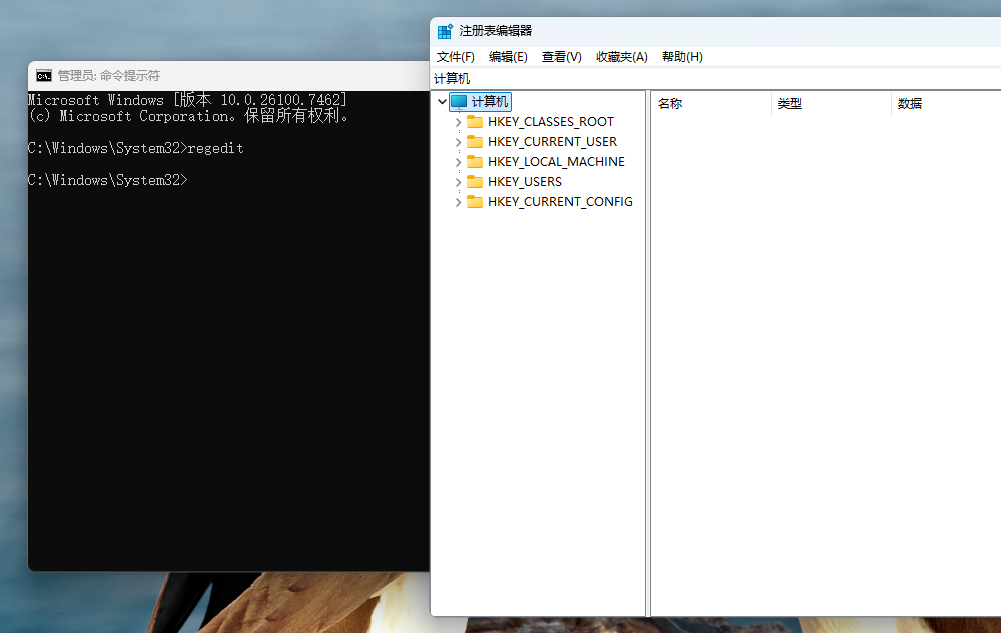Expand HKEY_LOCAL_MACHINE branch
This screenshot has width=1001, height=633.
click(x=458, y=162)
